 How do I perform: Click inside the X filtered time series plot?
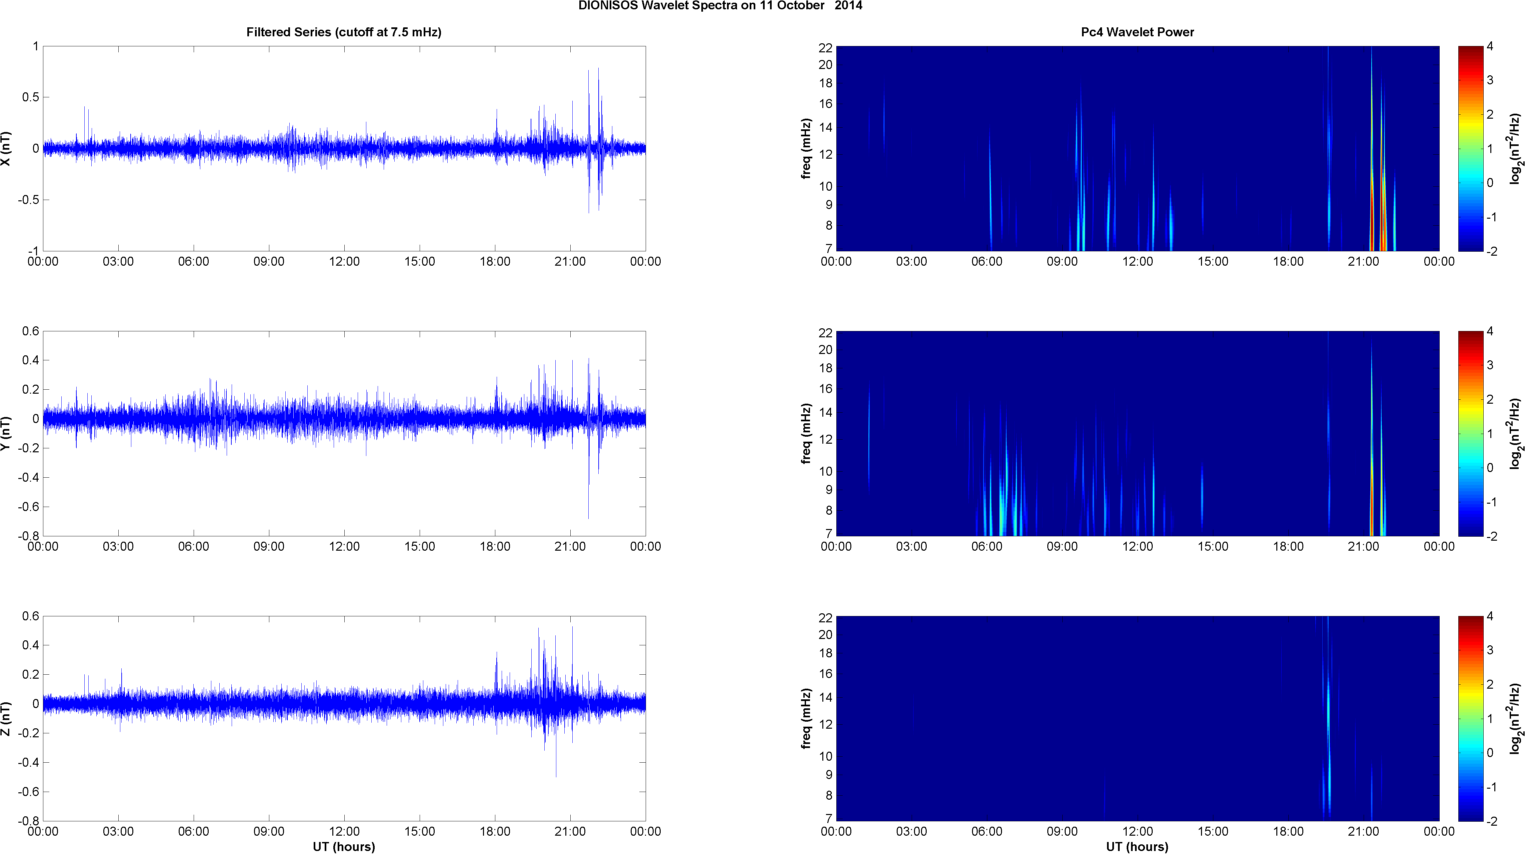(344, 148)
